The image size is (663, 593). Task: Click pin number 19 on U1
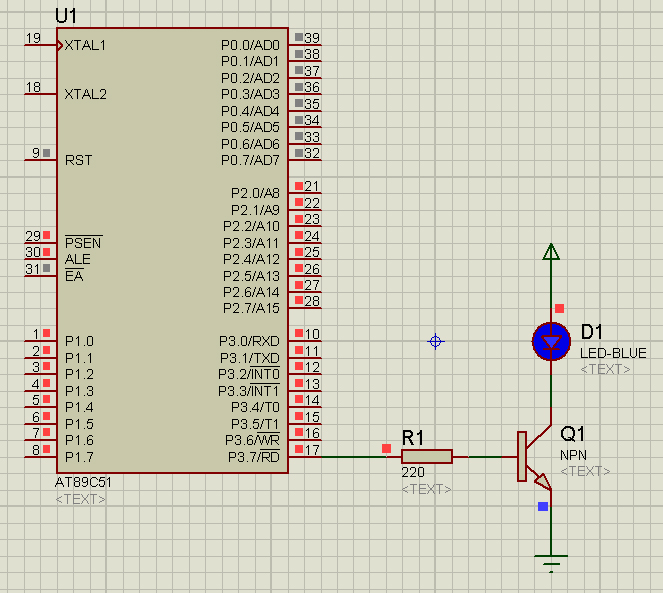33,38
